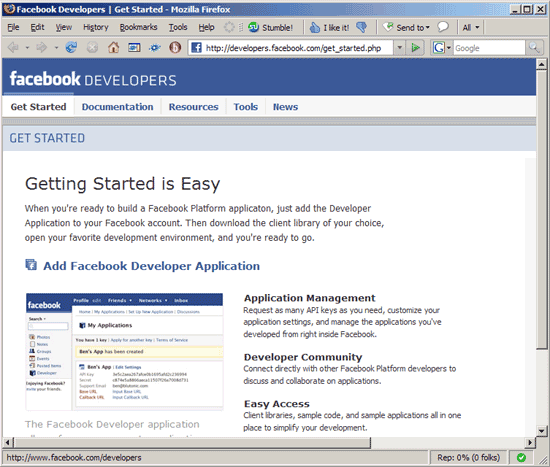The width and height of the screenshot is (550, 467).
Task: Click the green checkmark status bar icon
Action: point(522,458)
